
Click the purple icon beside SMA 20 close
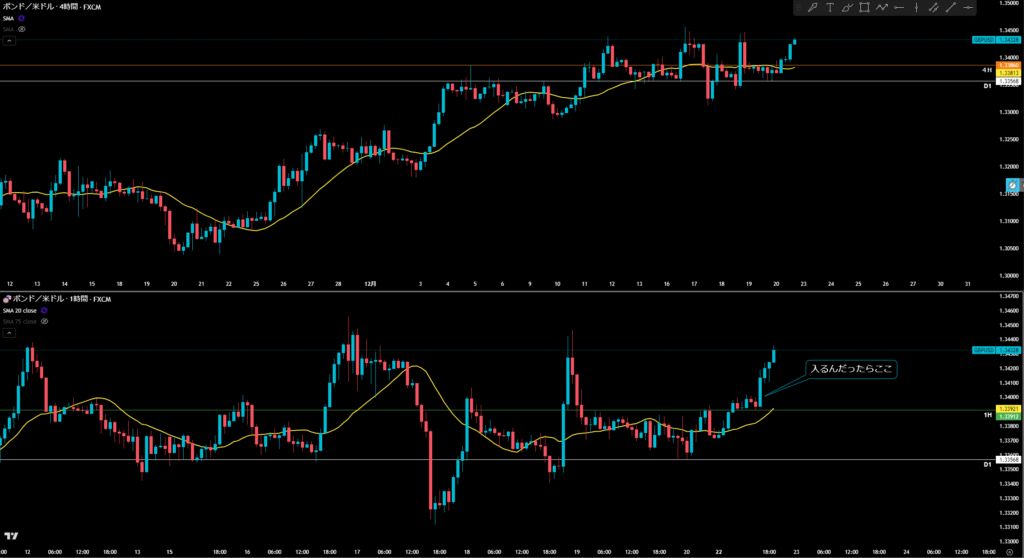(46, 311)
